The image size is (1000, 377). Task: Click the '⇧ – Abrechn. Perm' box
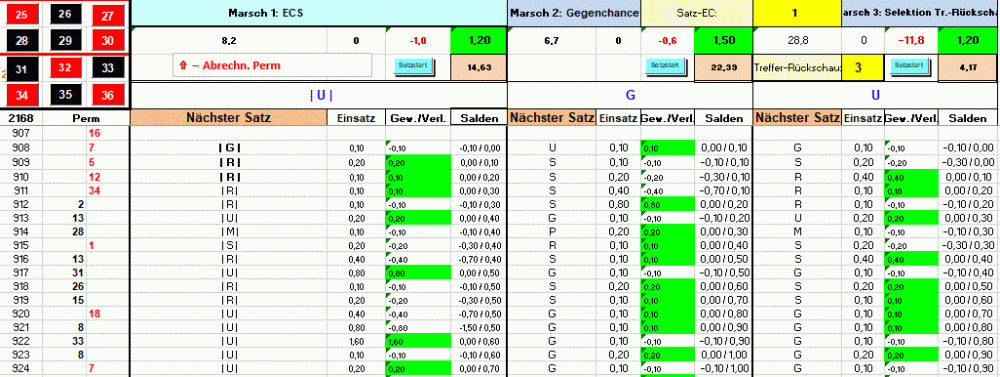coord(272,66)
